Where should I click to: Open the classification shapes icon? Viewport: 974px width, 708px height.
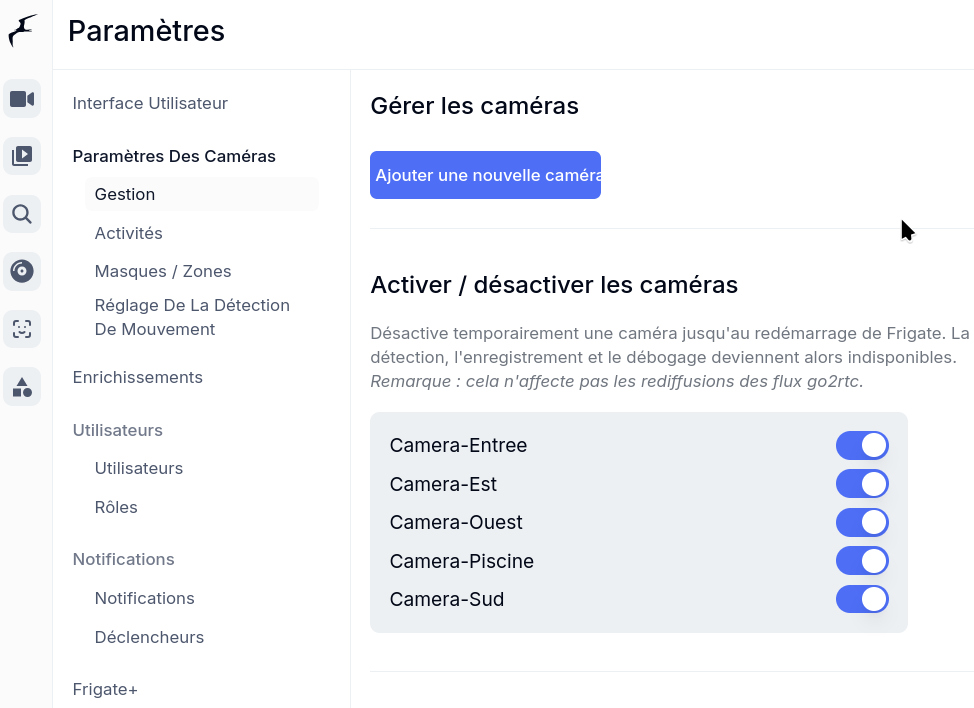(x=22, y=386)
